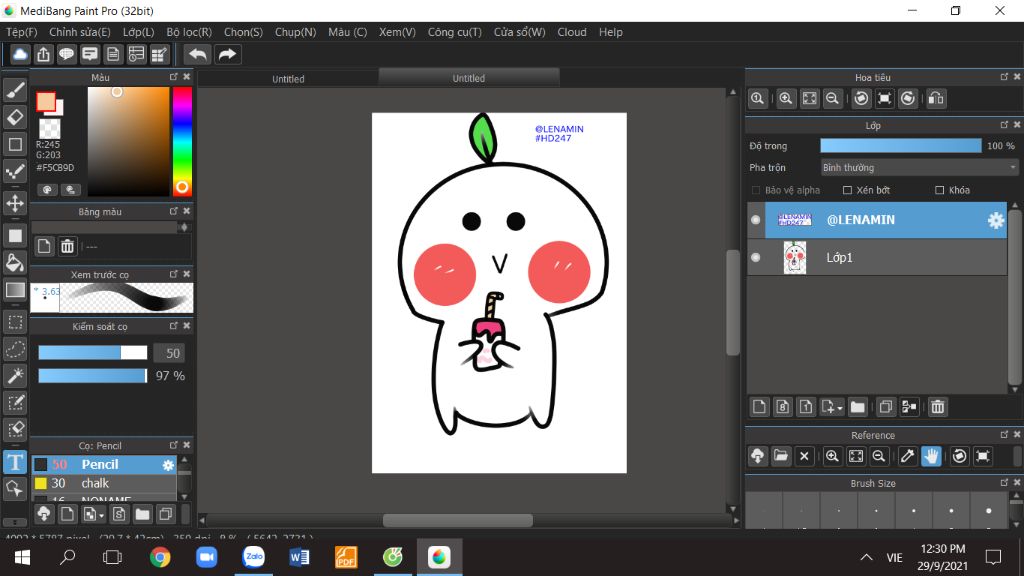Screen dimensions: 1024x576
Task: Delete the selected layer with trash icon
Action: [938, 407]
